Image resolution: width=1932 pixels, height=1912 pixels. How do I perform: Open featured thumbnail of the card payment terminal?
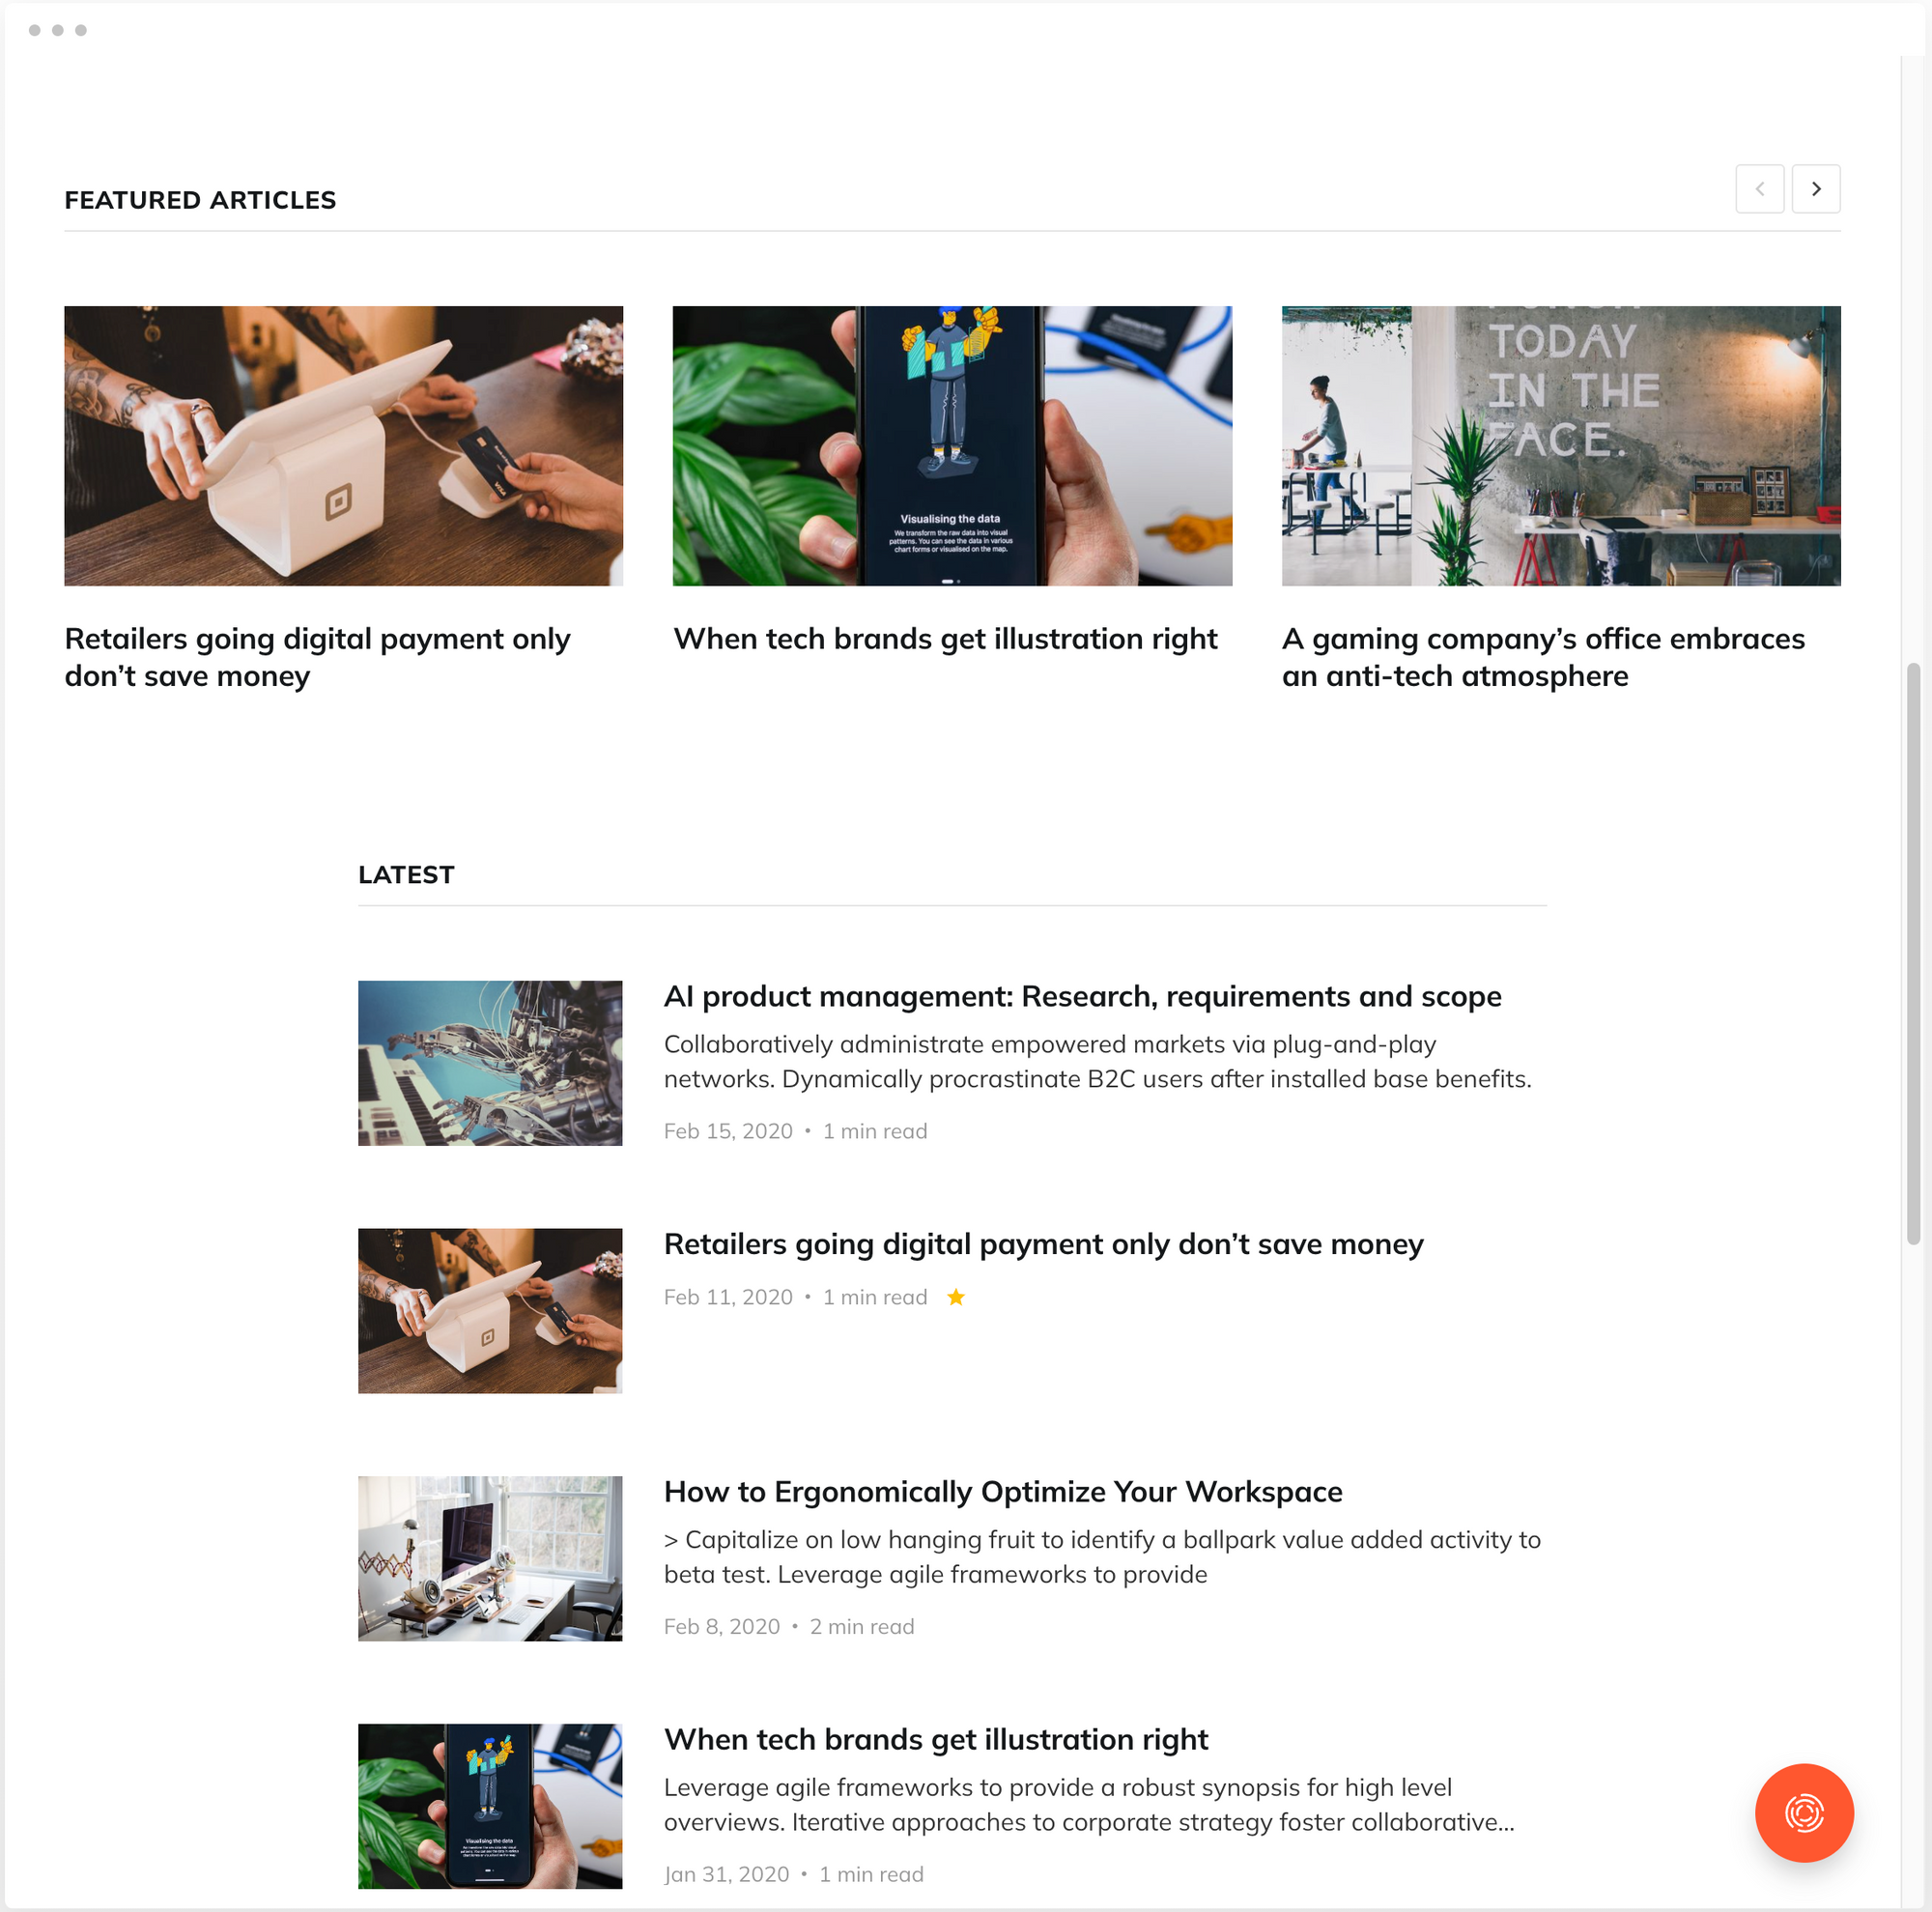tap(343, 446)
